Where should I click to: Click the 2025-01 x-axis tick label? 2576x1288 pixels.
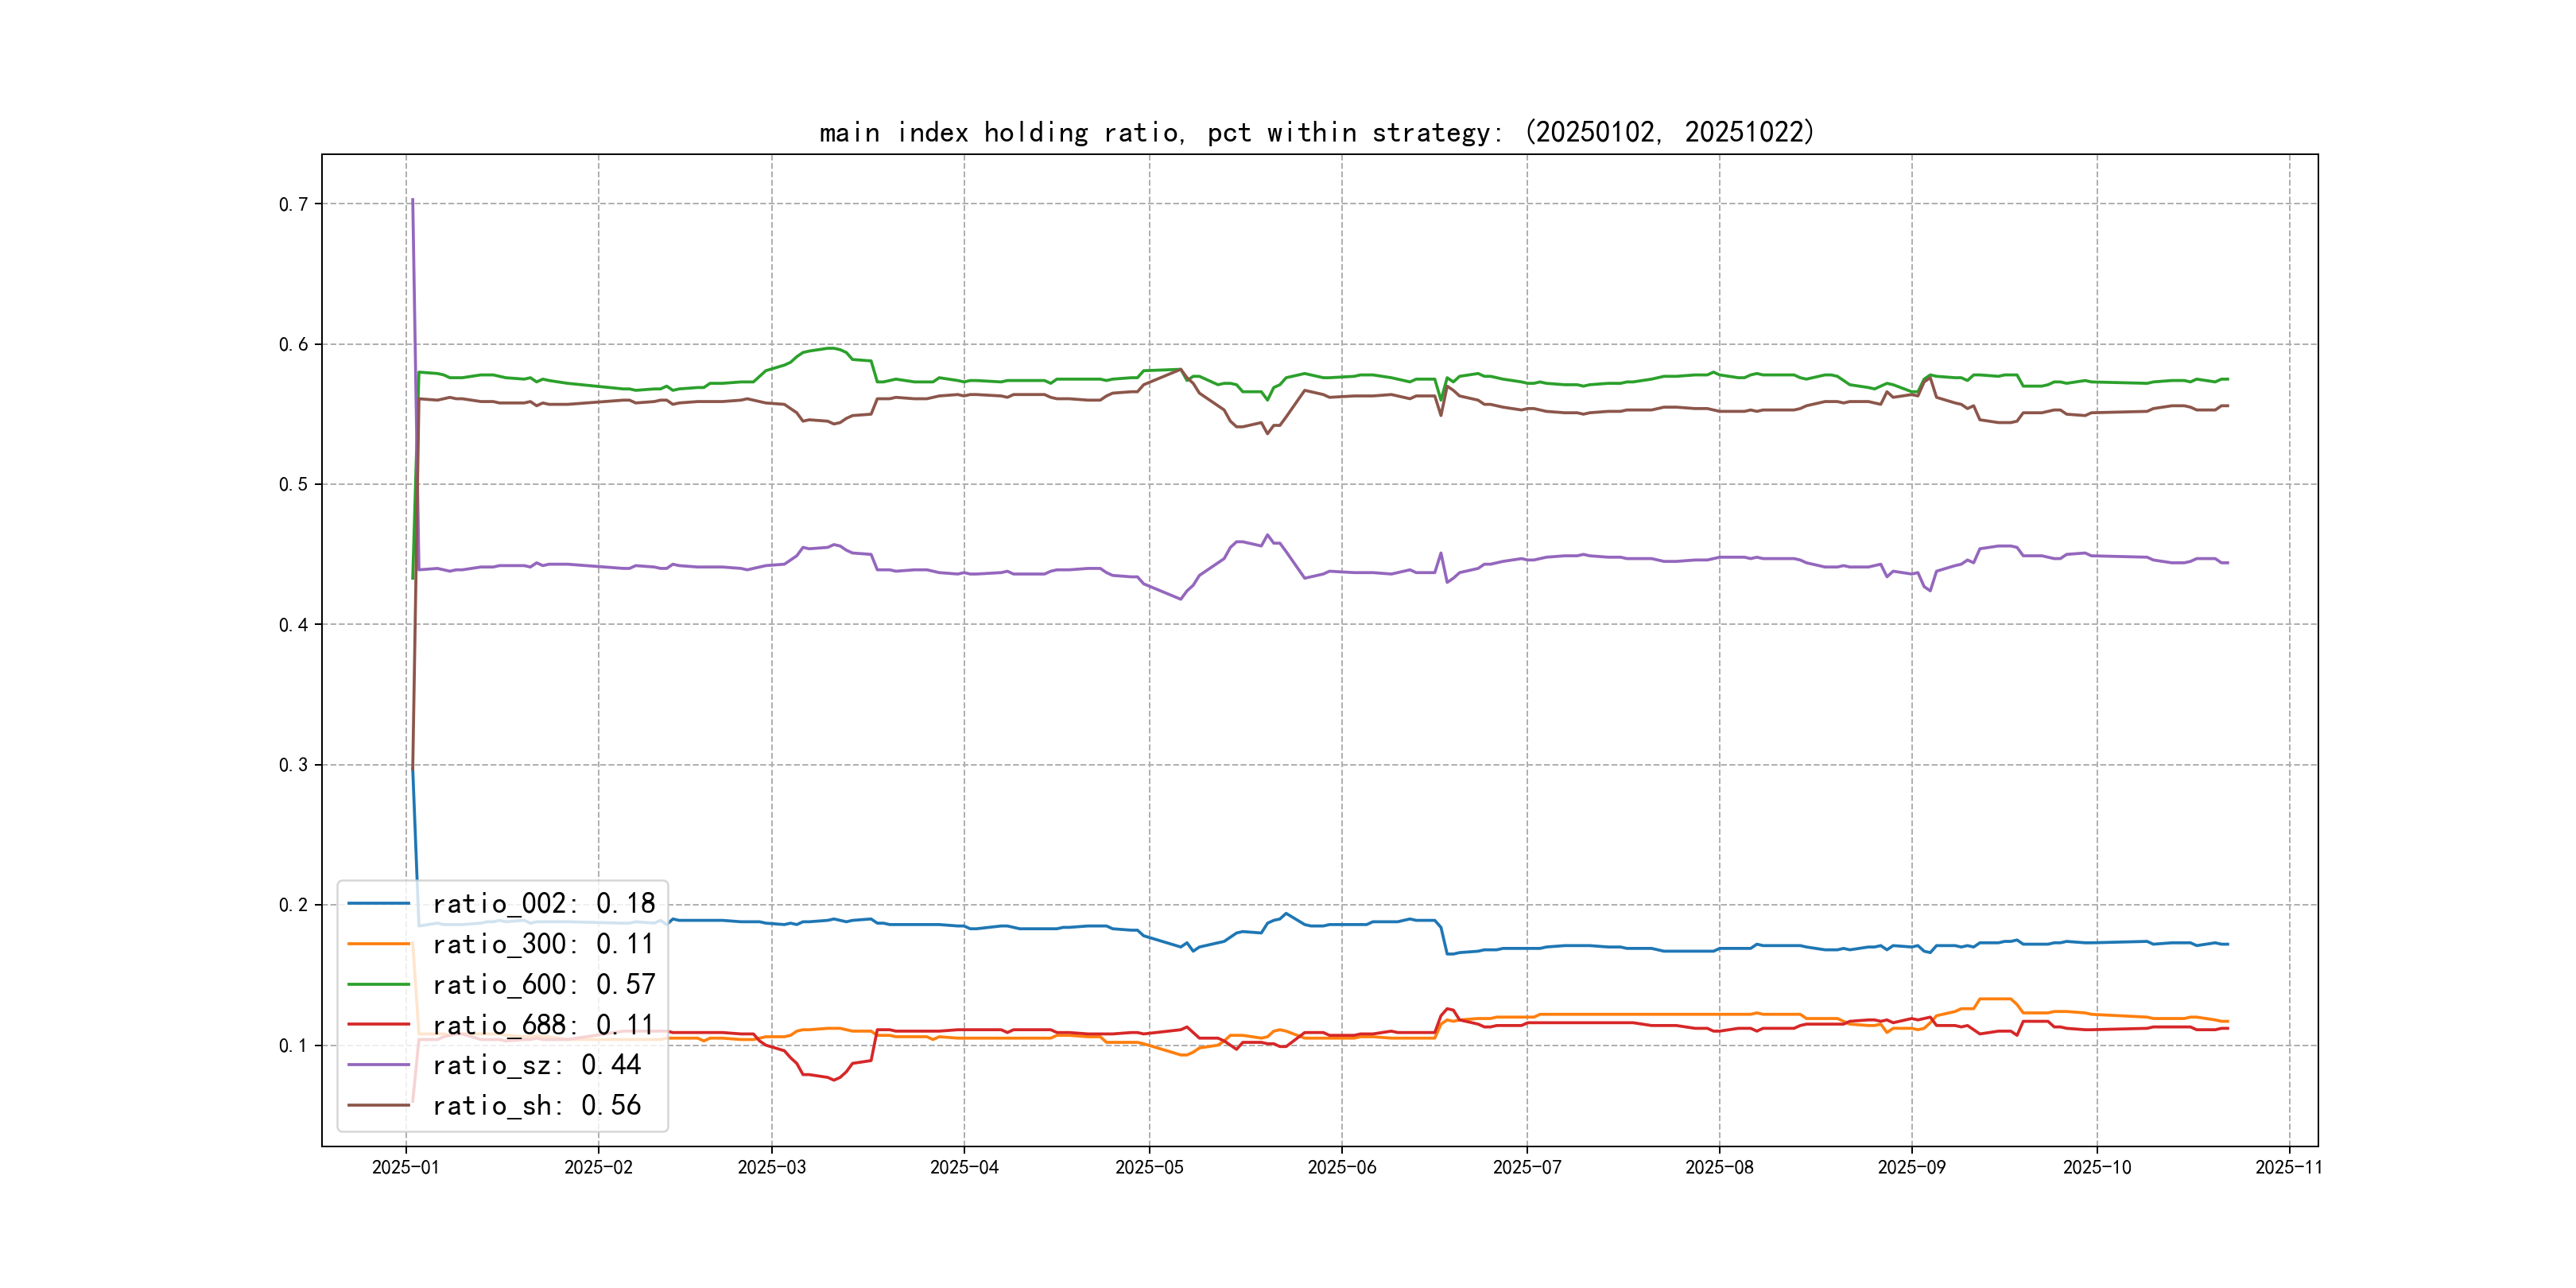point(405,1167)
